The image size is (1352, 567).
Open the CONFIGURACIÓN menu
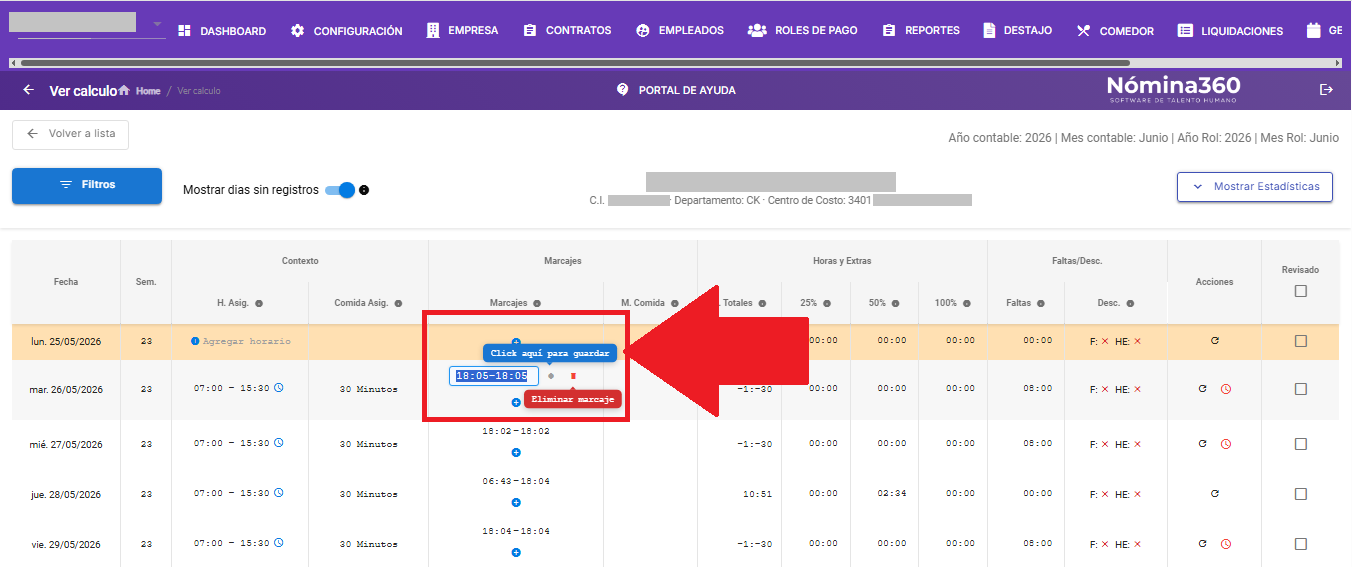click(346, 31)
